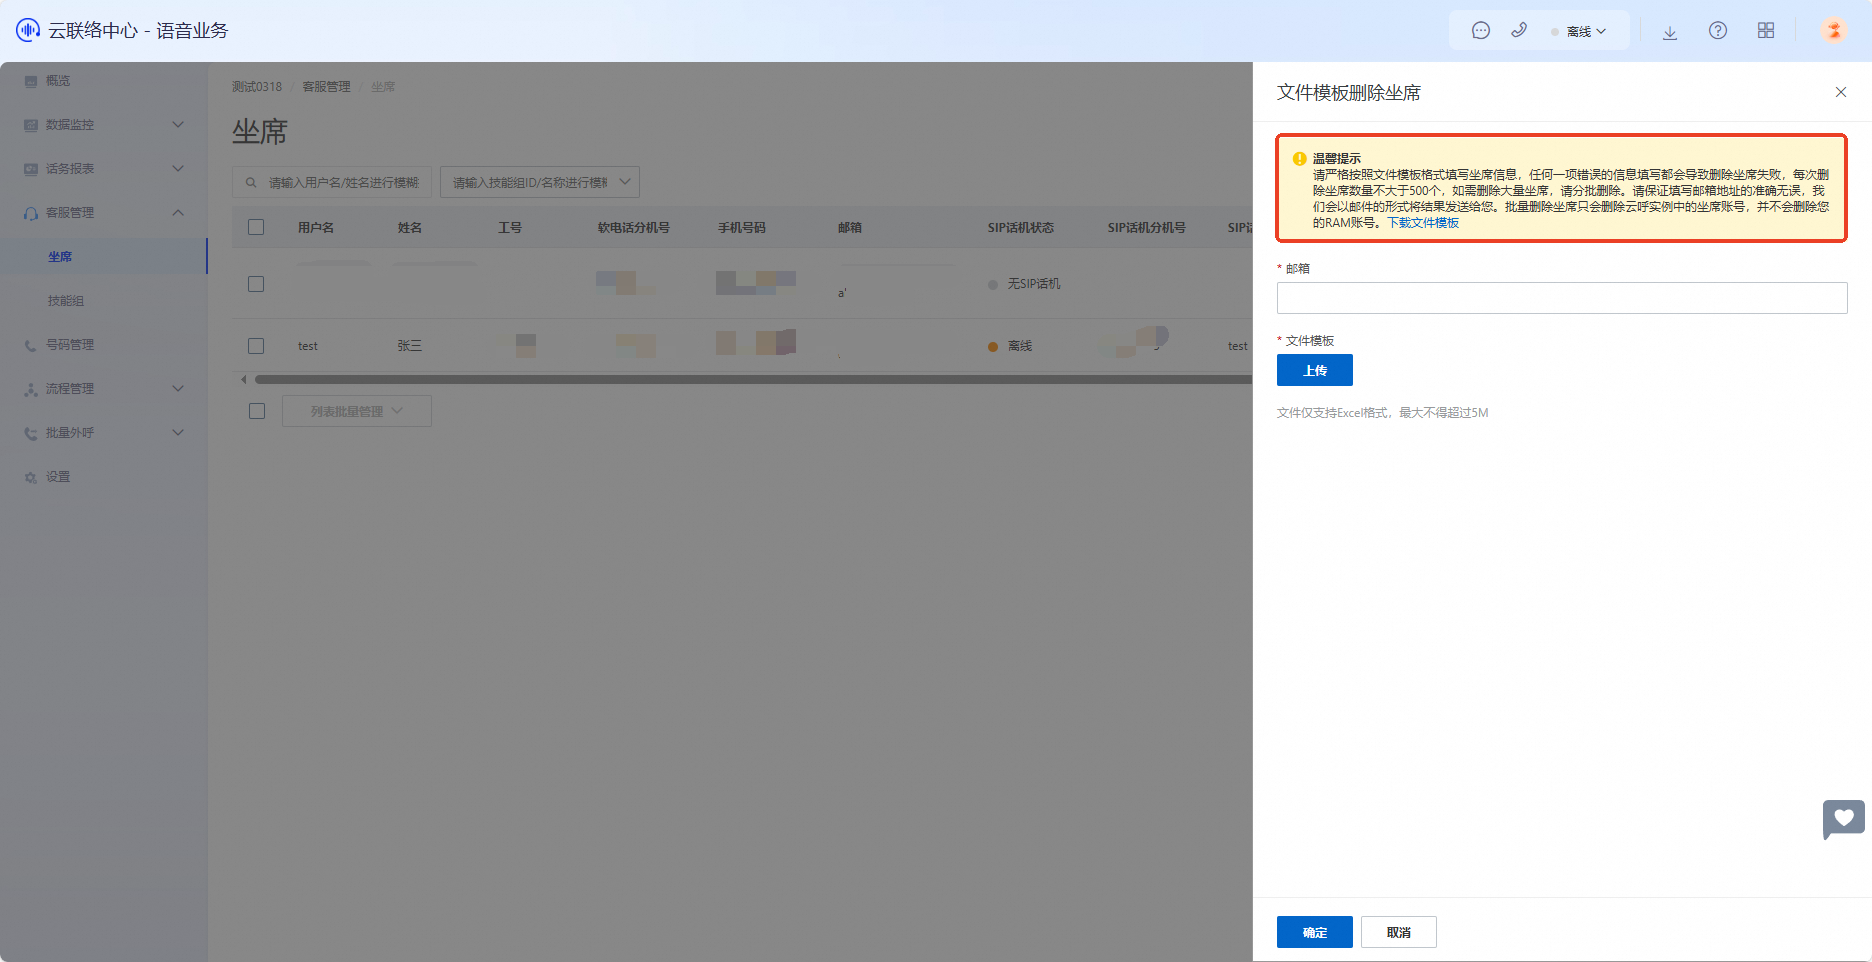Viewport: 1872px width, 962px height.
Task: Click the 号码管理 phone icon
Action: coord(31,345)
